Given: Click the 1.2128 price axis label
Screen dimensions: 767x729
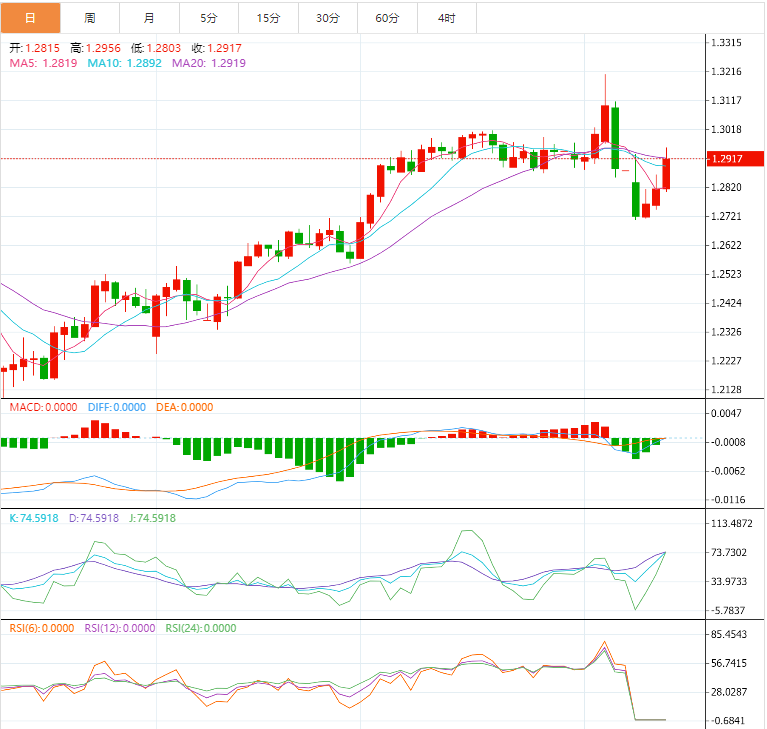Looking at the screenshot, I should 726,390.
